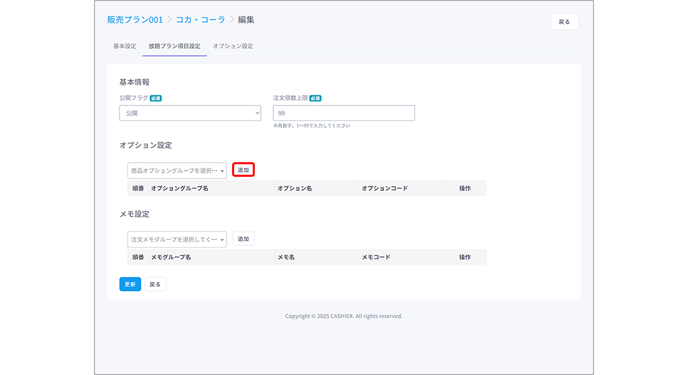Click the メモ名 column header
This screenshot has height=375, width=688.
coord(286,257)
